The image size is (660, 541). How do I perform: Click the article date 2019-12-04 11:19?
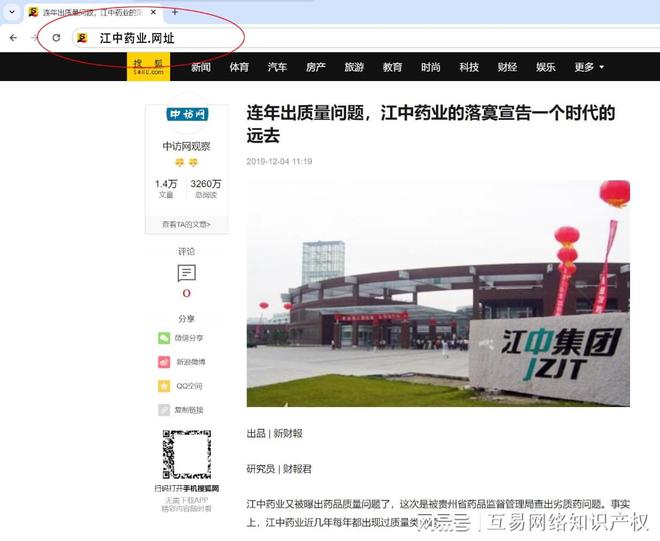tap(279, 161)
